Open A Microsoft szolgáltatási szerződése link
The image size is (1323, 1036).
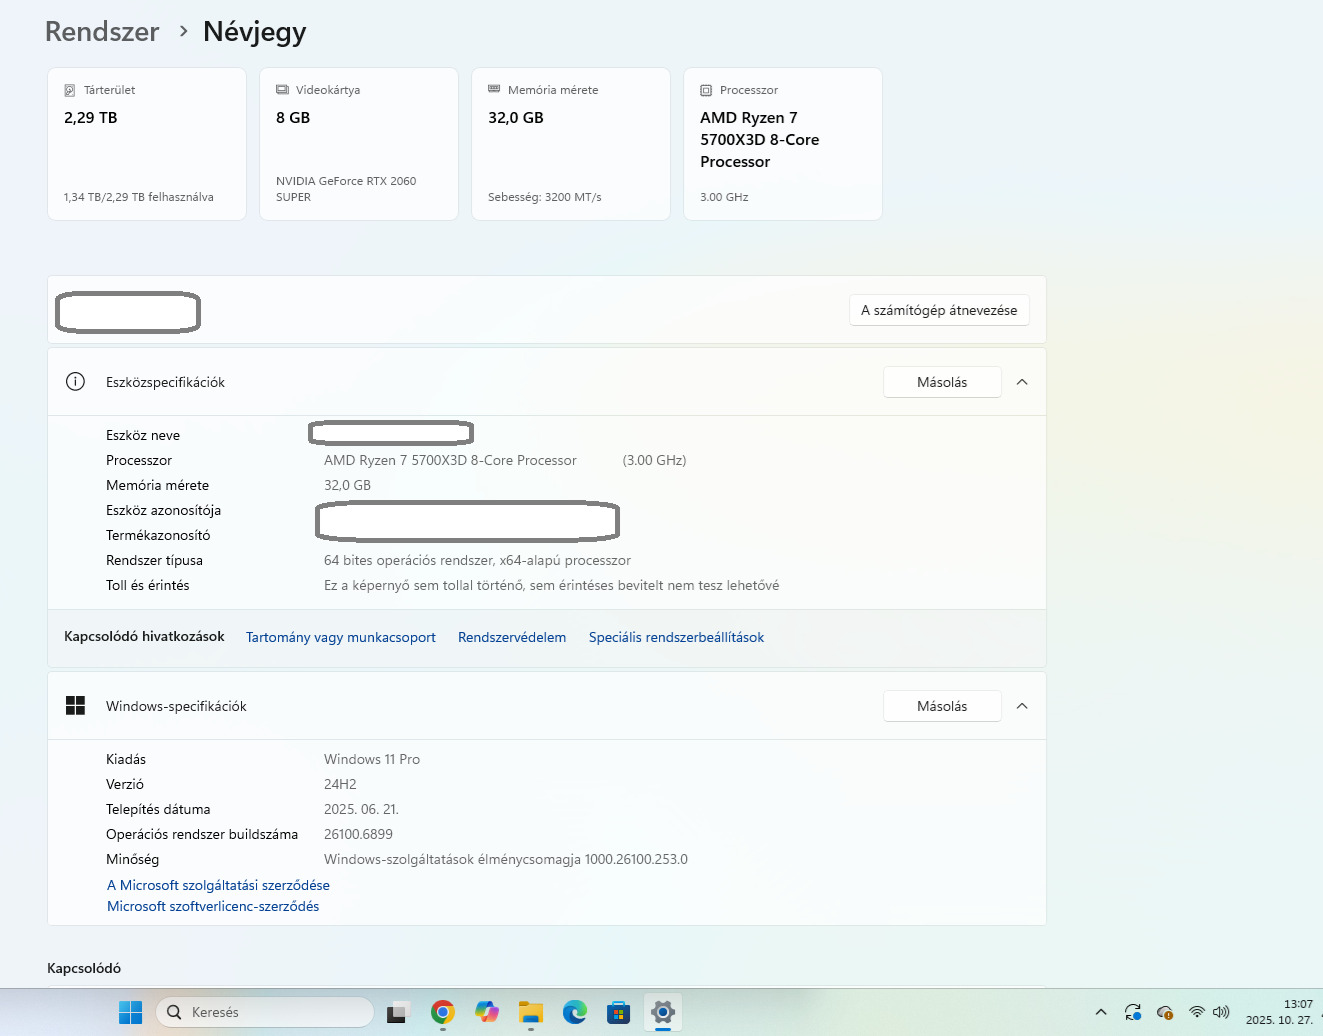(x=218, y=885)
